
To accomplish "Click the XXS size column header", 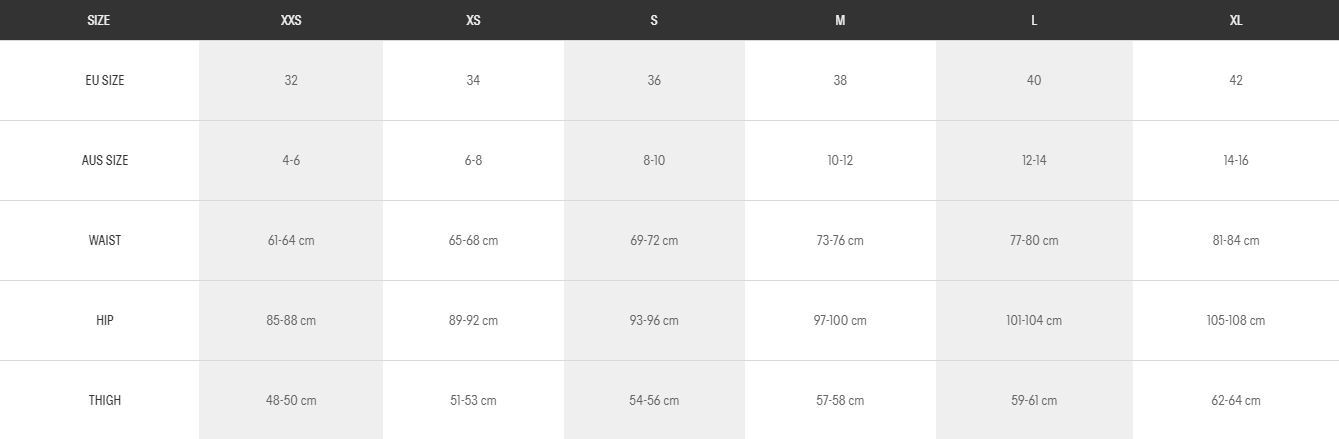I will pos(291,20).
